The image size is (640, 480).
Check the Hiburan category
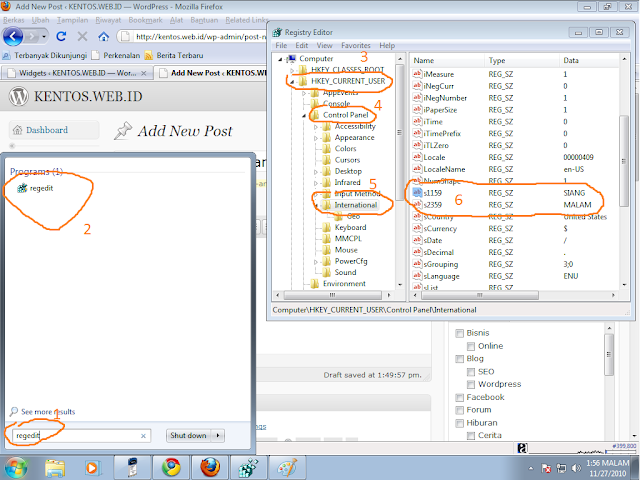[x=460, y=423]
